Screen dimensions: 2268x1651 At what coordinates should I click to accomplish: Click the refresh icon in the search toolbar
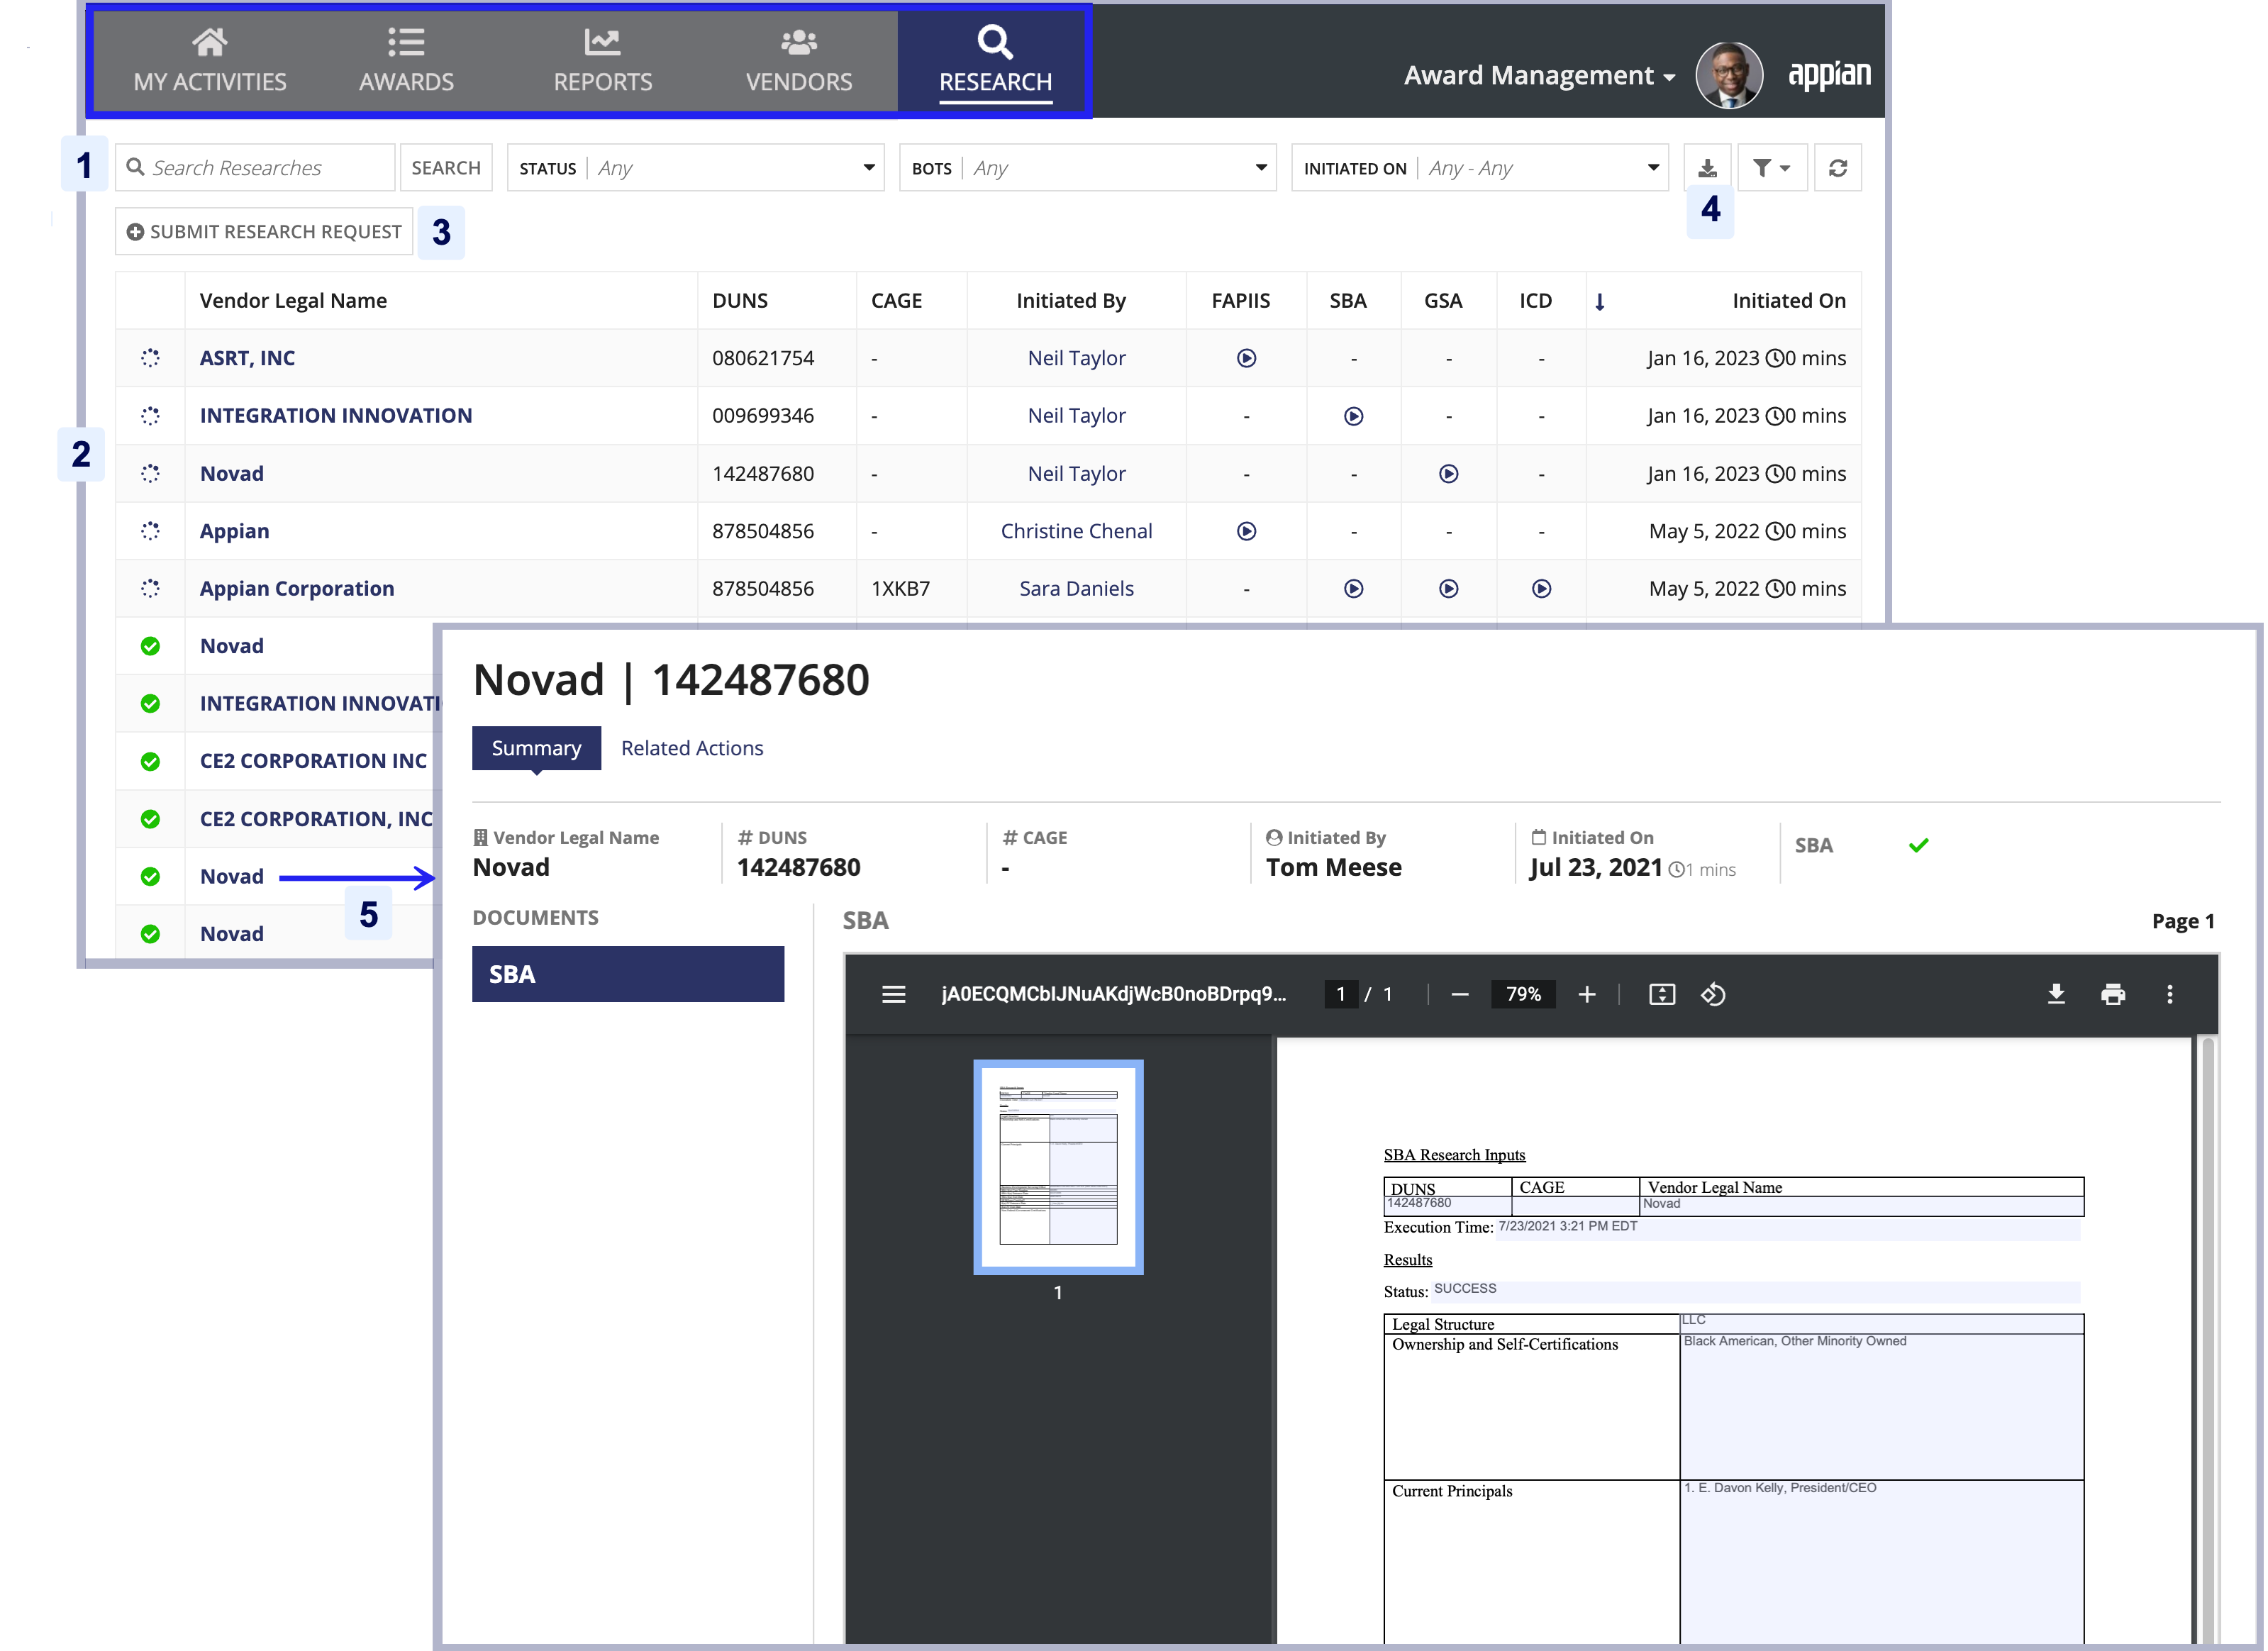[1838, 167]
